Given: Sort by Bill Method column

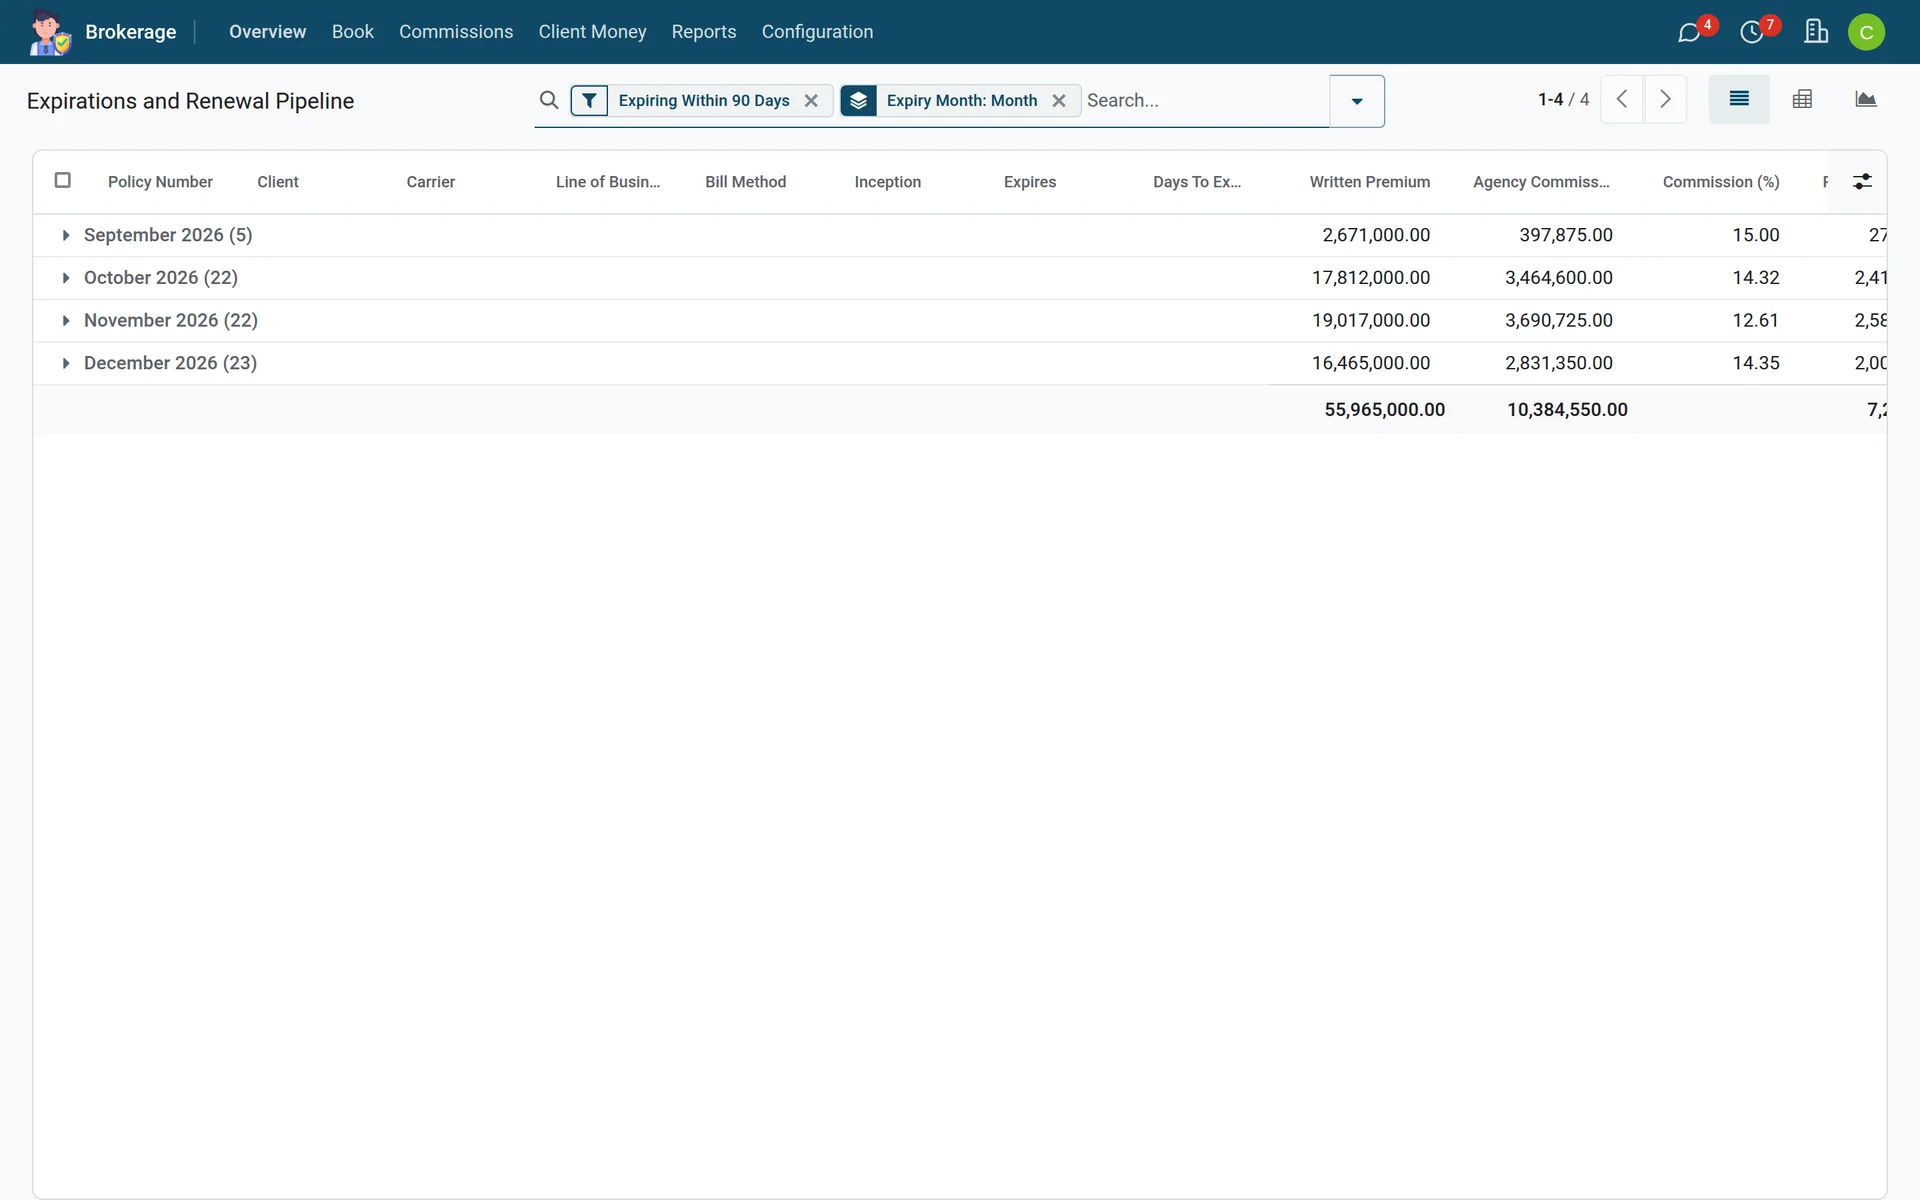Looking at the screenshot, I should (x=745, y=182).
